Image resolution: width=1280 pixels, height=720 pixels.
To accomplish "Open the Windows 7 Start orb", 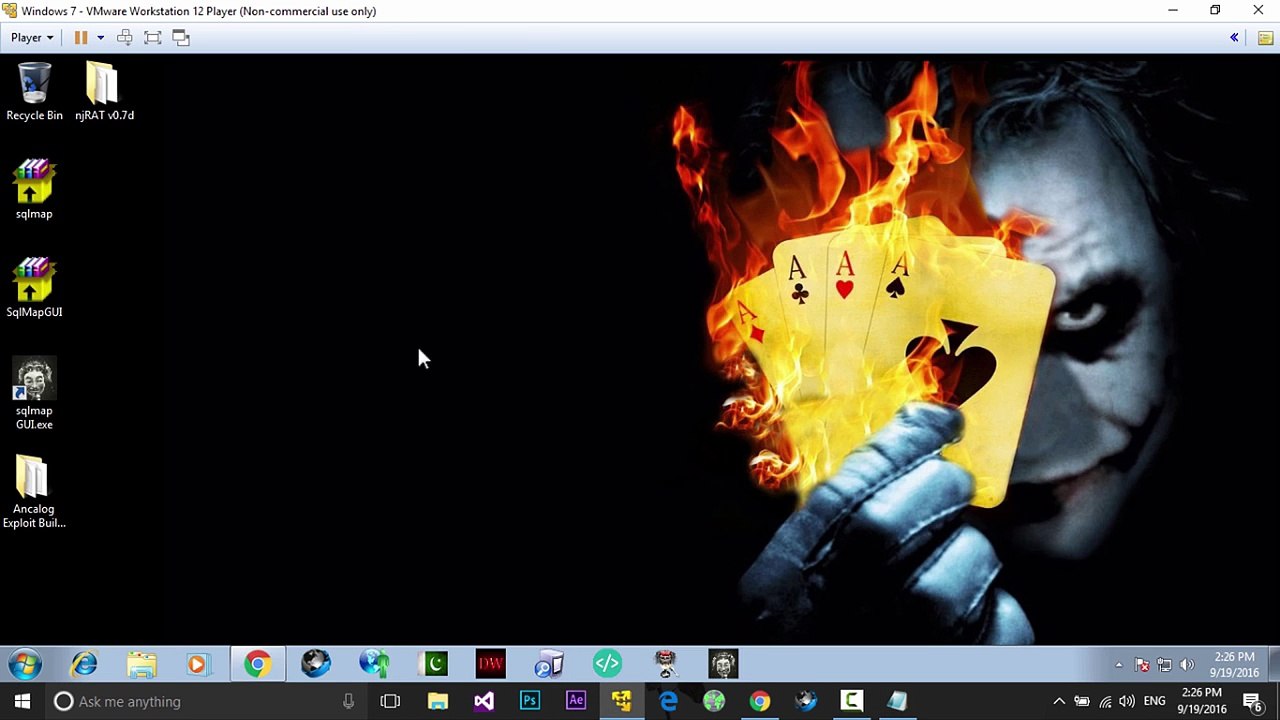I will coord(25,664).
